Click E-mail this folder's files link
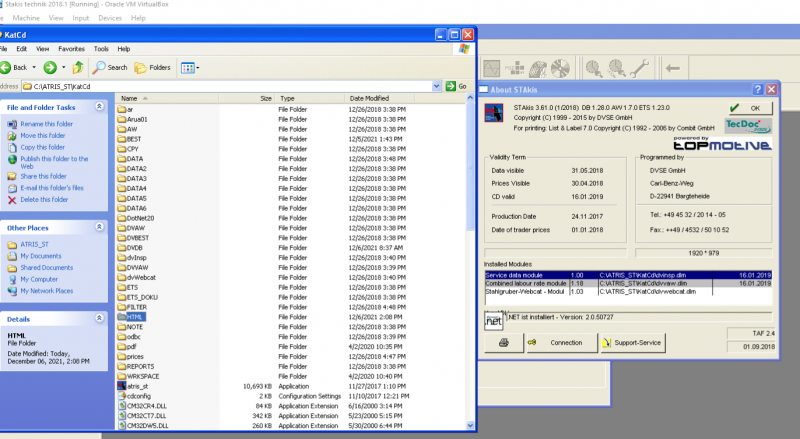This screenshot has width=800, height=439. (x=52, y=188)
